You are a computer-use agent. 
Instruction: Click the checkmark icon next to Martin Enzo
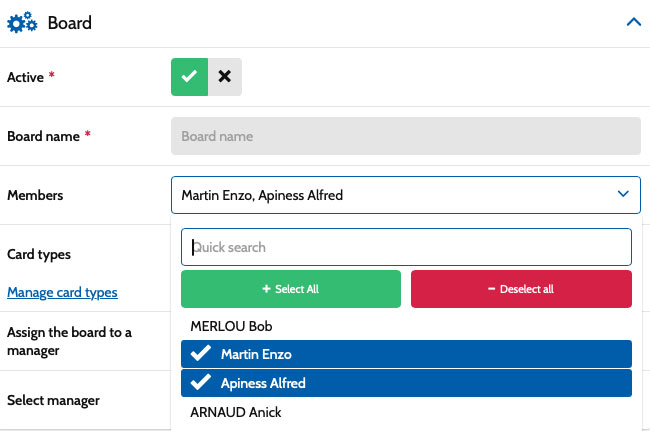[x=200, y=354]
